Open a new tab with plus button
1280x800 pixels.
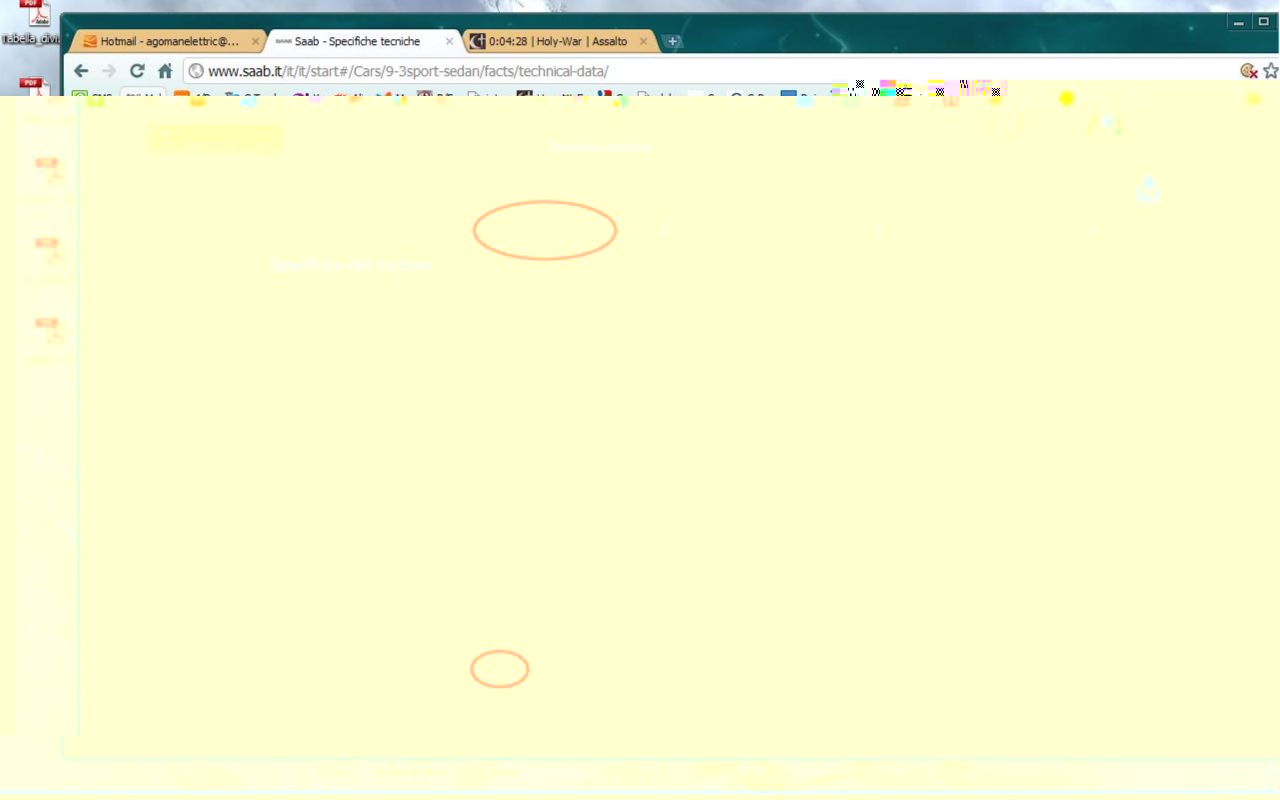point(673,41)
